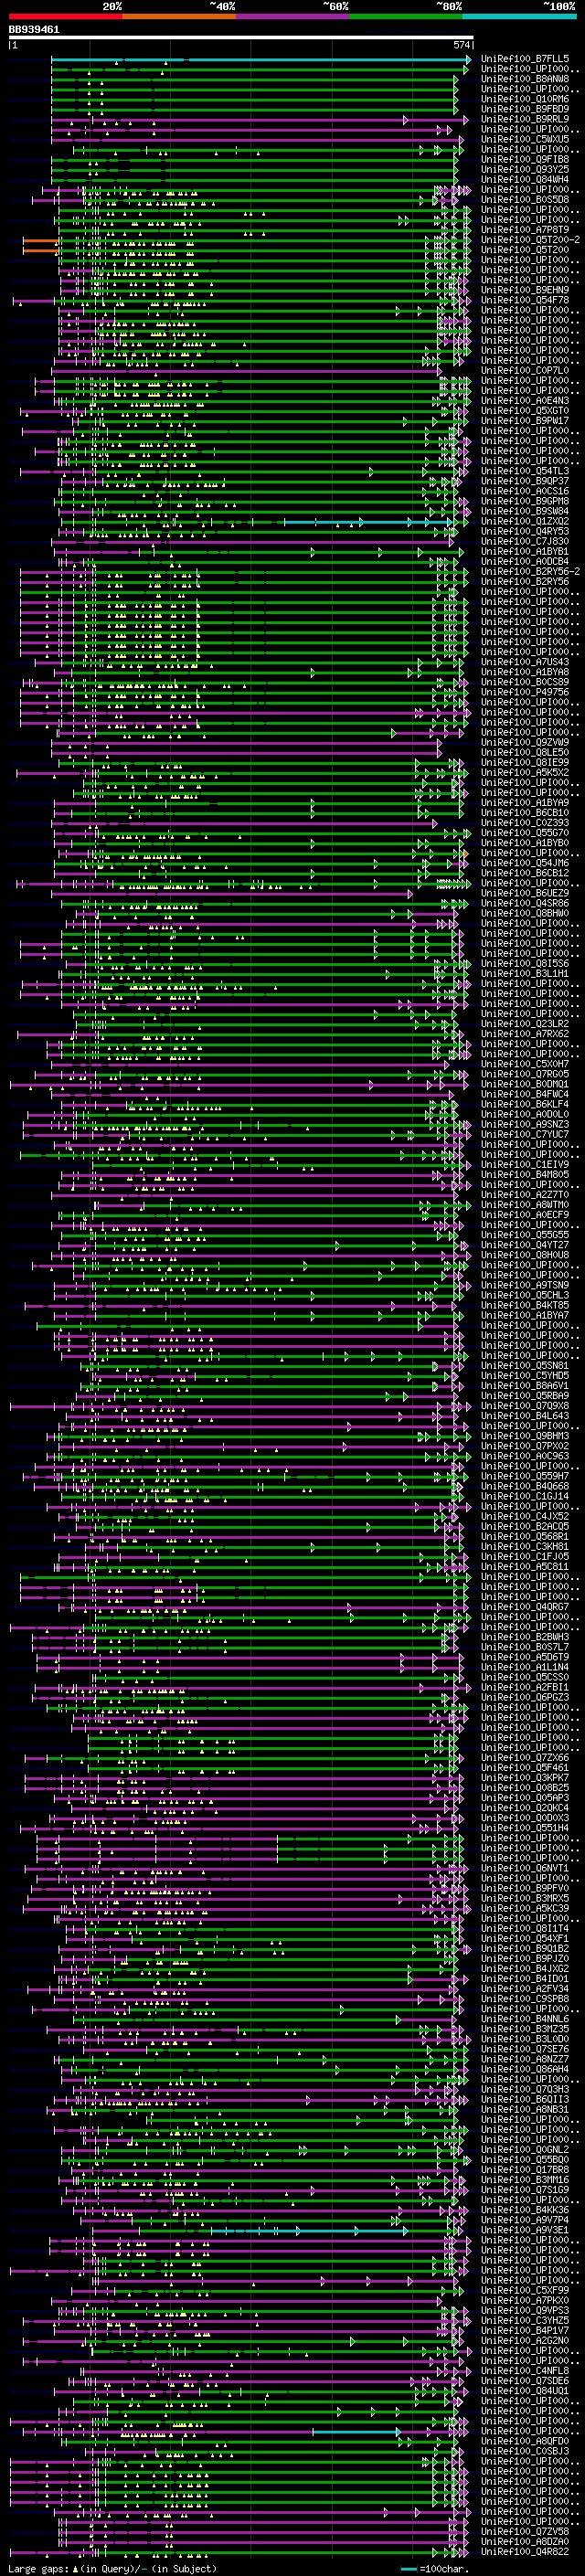Click the red 20% color legend segment
Screen dimensions: 585x2576
point(66,16)
